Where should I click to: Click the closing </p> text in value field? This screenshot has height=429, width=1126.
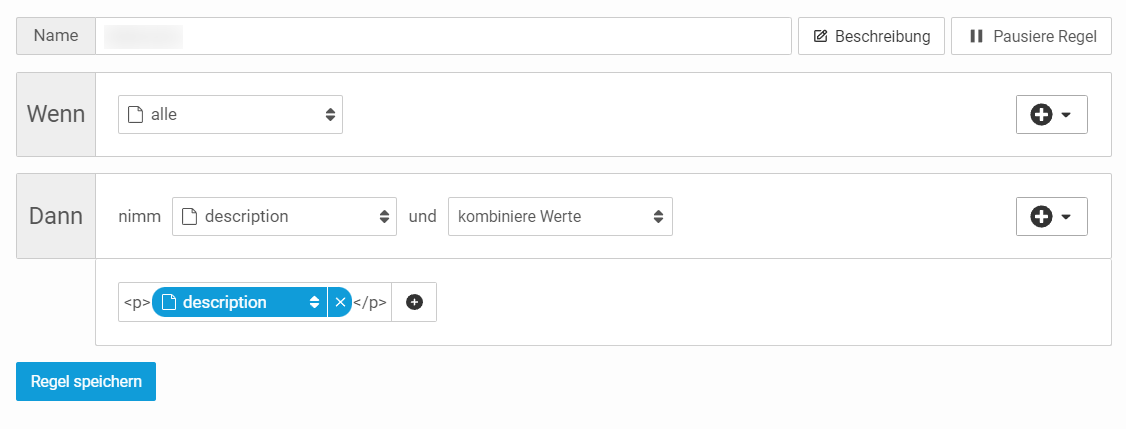click(370, 303)
